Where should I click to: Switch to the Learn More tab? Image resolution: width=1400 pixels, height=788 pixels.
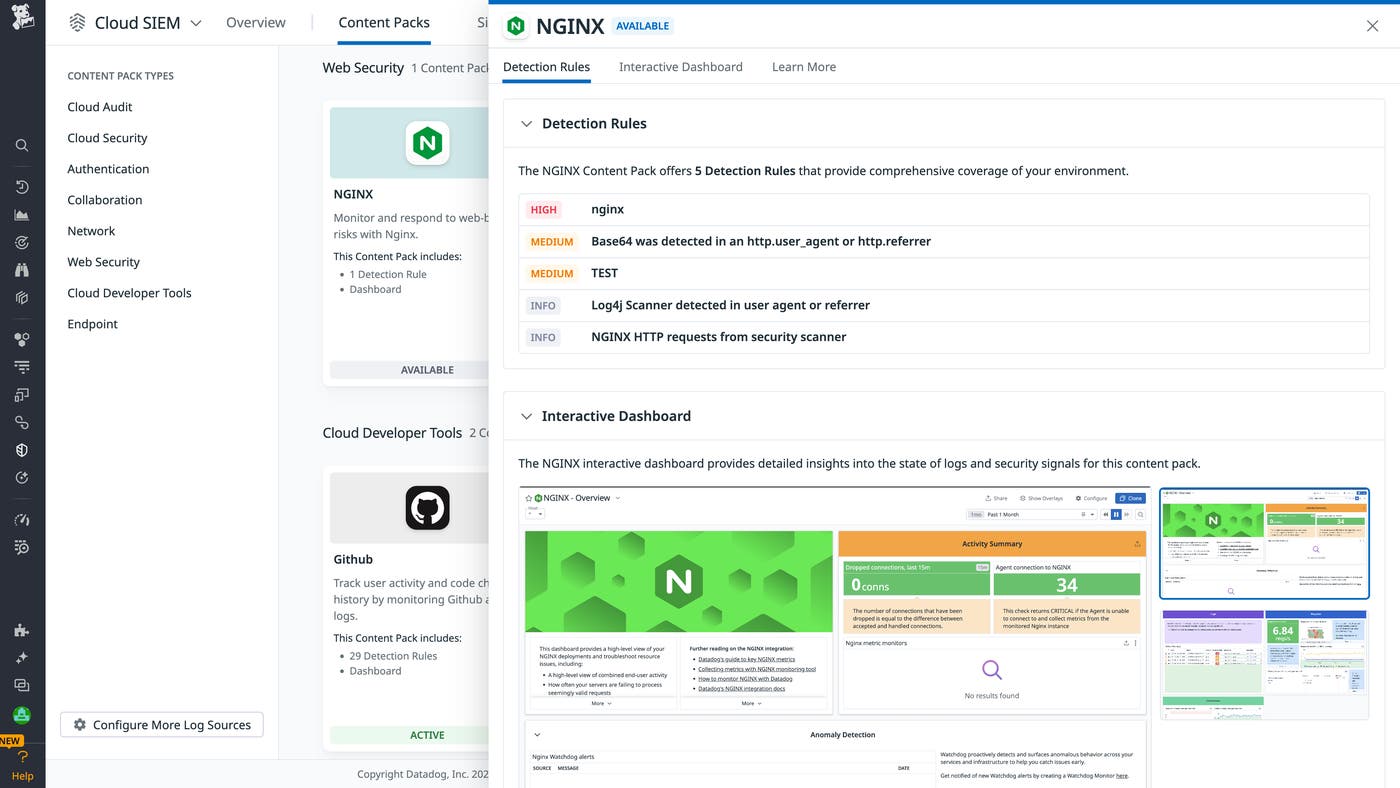[x=803, y=66]
